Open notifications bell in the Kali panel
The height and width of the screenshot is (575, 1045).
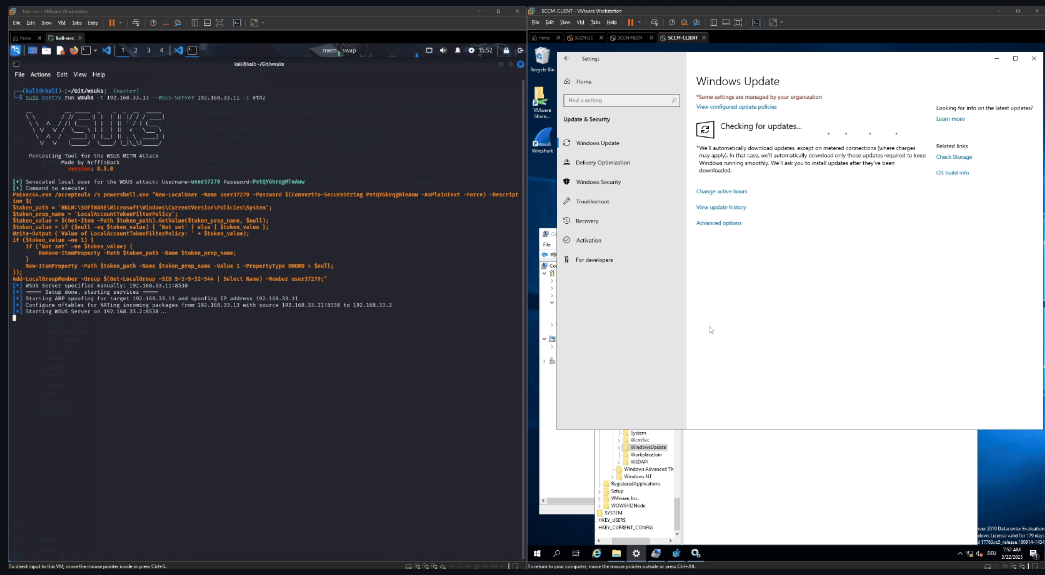click(457, 50)
